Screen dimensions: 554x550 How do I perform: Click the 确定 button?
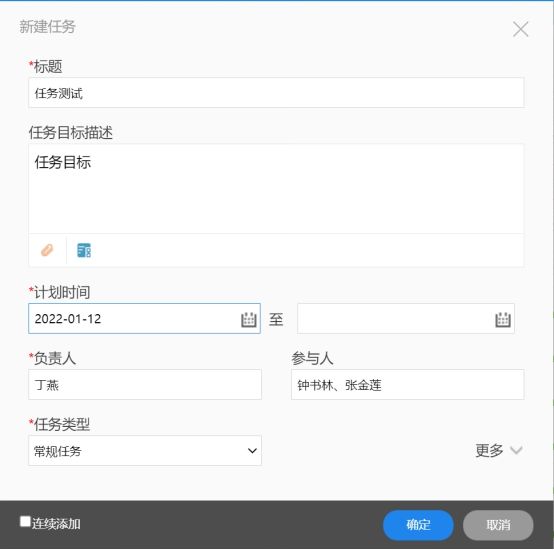(418, 525)
